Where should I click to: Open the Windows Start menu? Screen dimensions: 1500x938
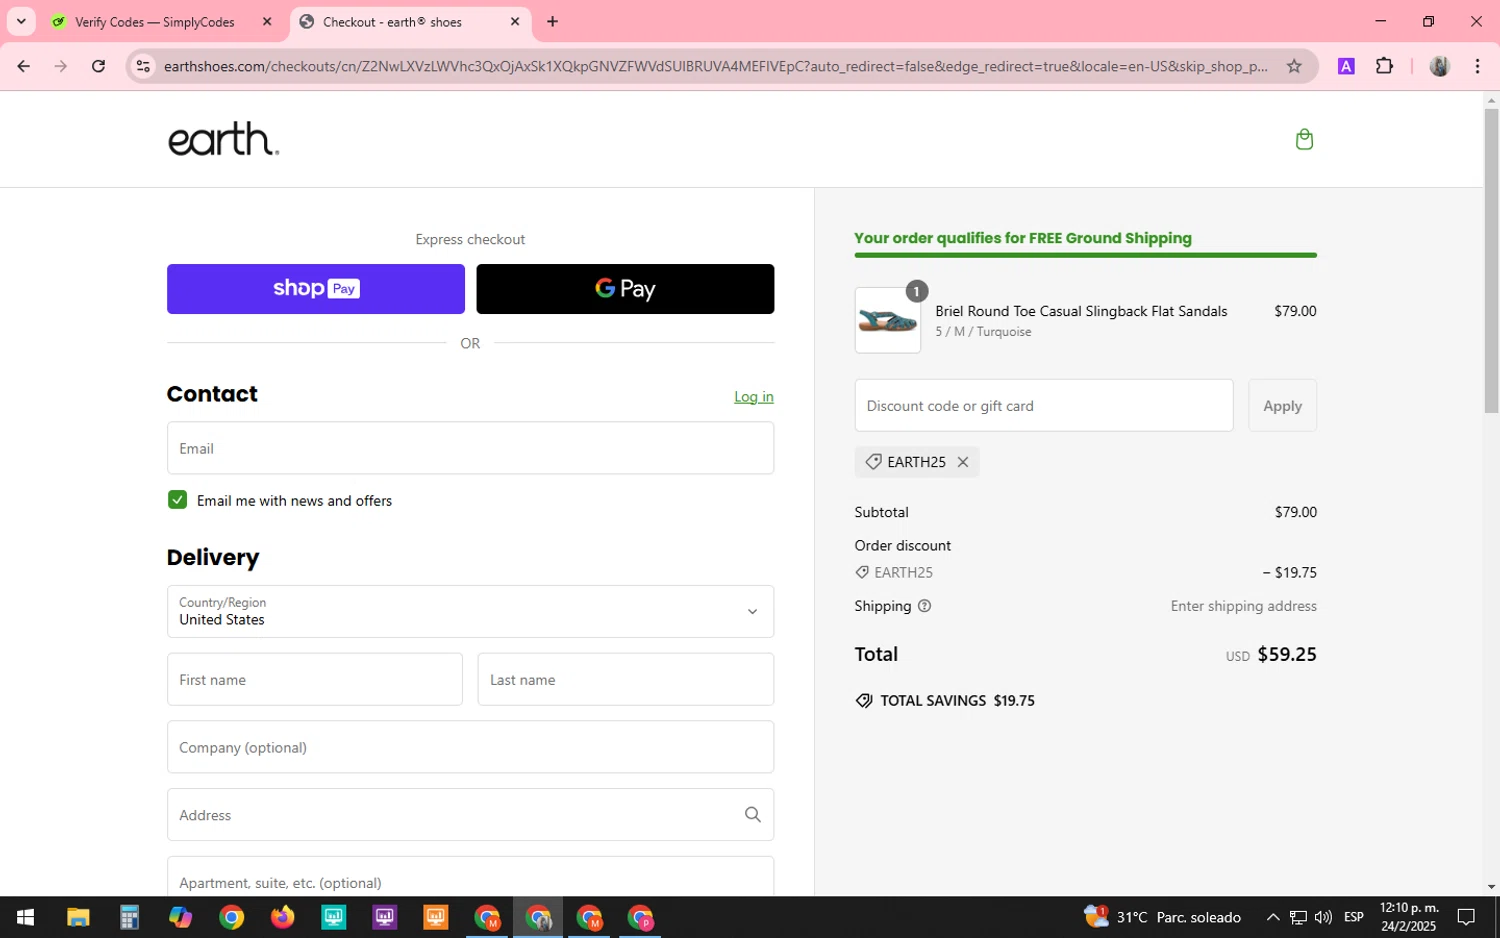point(25,917)
